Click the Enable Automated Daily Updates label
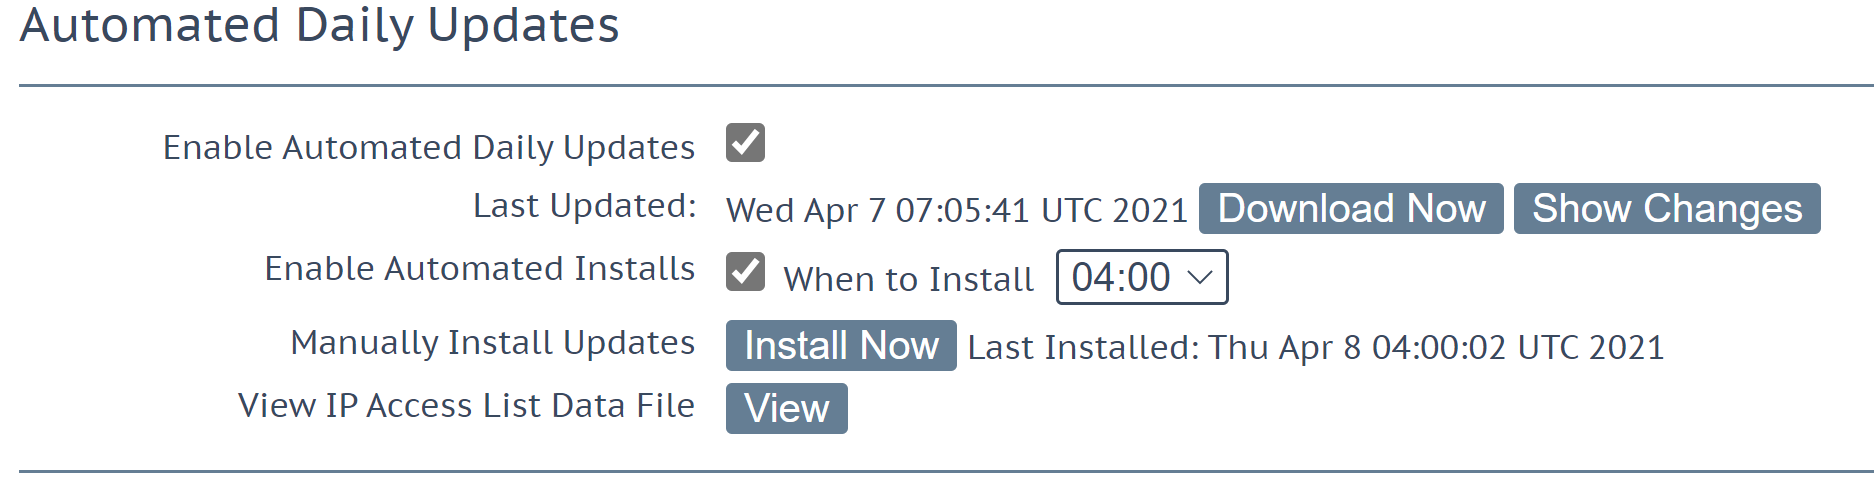The width and height of the screenshot is (1874, 484). pyautogui.click(x=429, y=148)
